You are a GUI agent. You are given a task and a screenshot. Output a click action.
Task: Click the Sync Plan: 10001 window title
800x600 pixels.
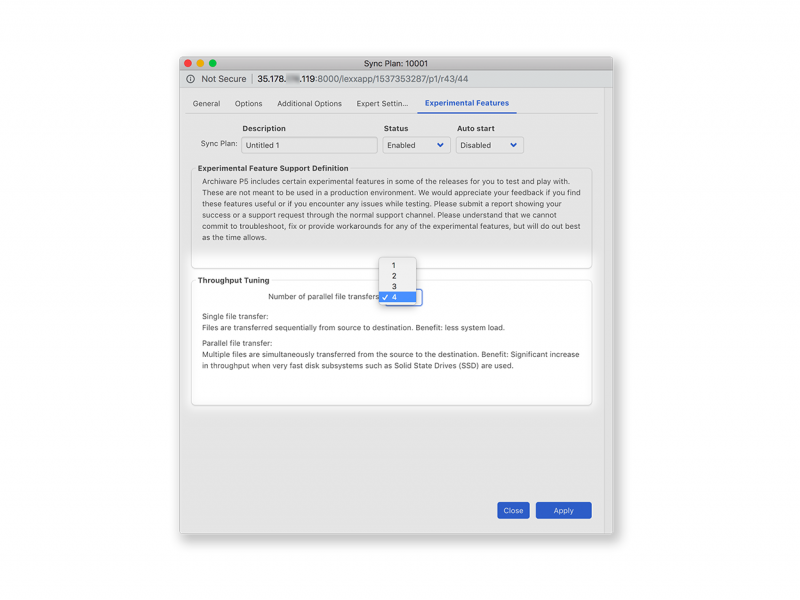tap(396, 63)
